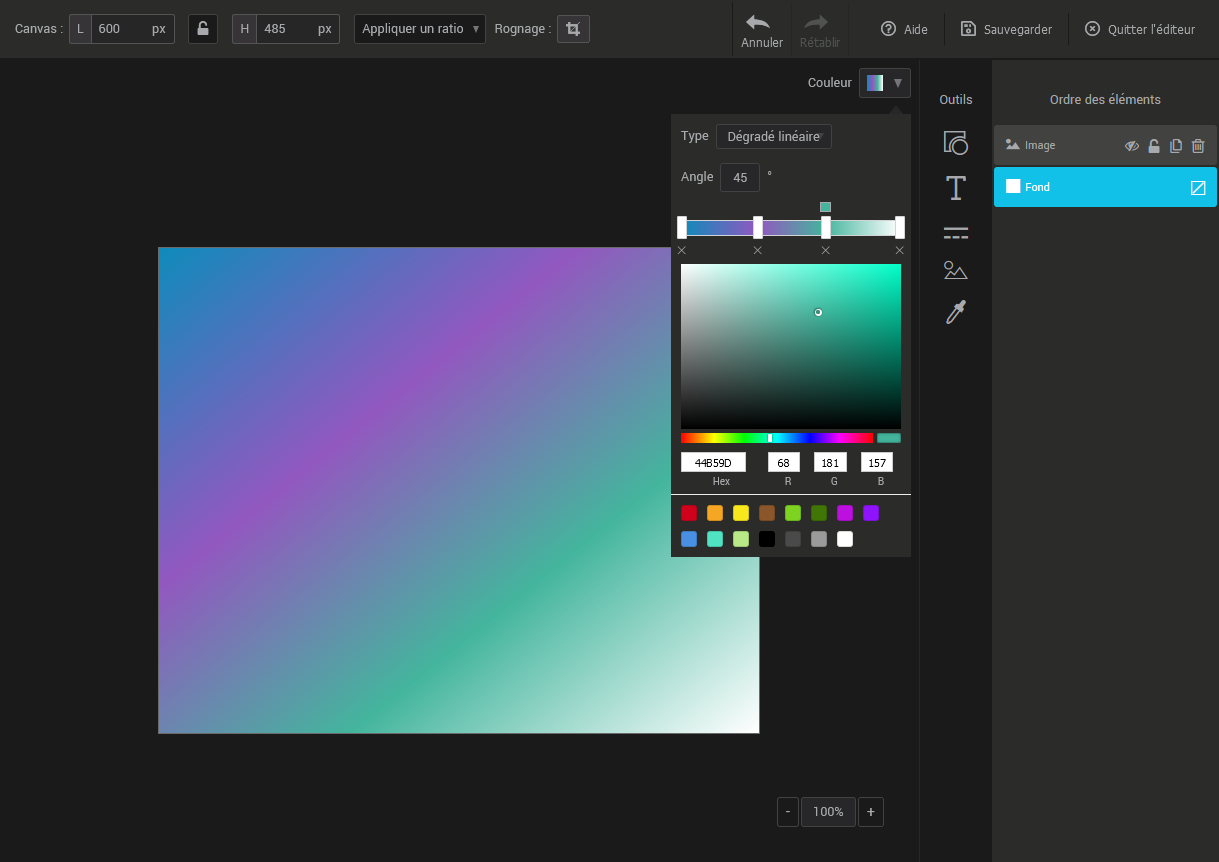Viewport: 1219px width, 862px height.
Task: Open the Dégradé linéaire type dropdown
Action: click(773, 137)
